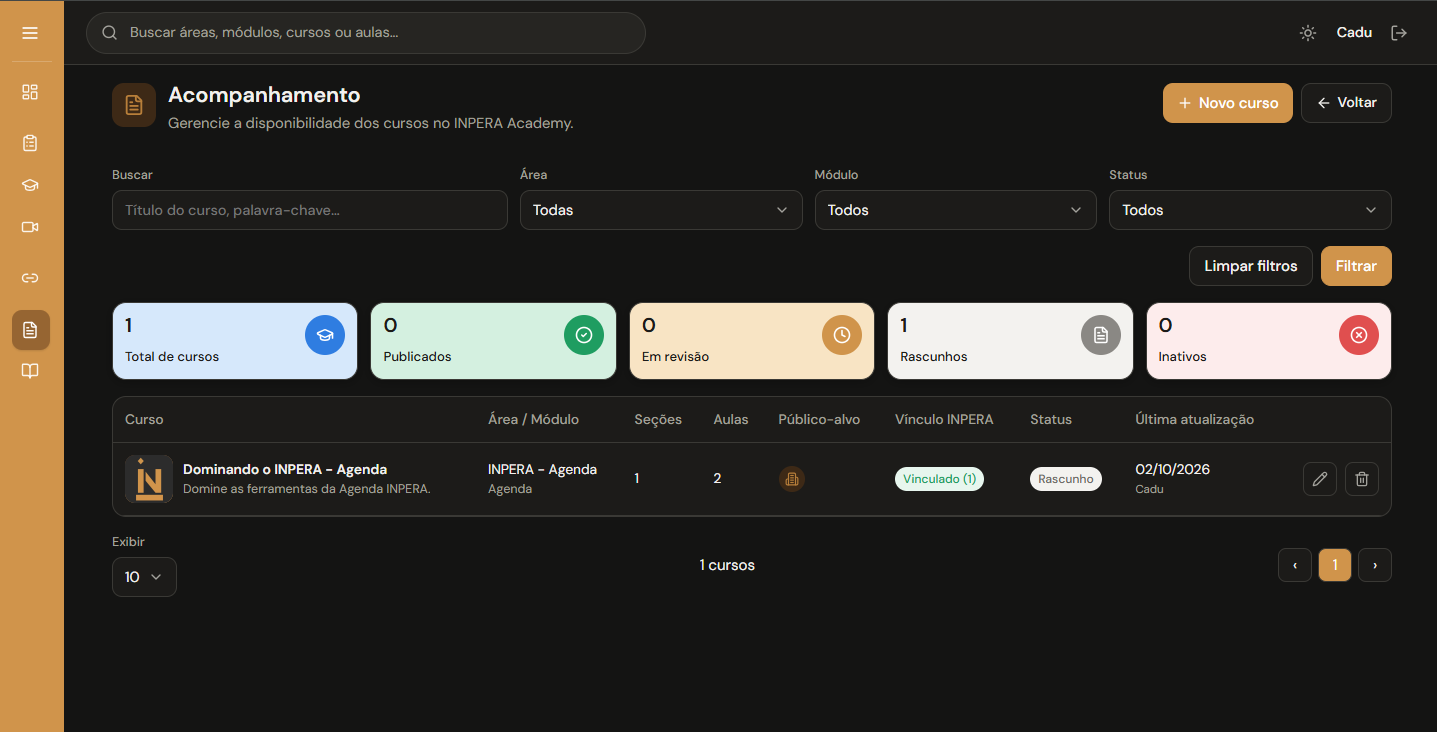This screenshot has width=1437, height=732.
Task: Open the INPERA course logo thumbnail
Action: (x=149, y=479)
